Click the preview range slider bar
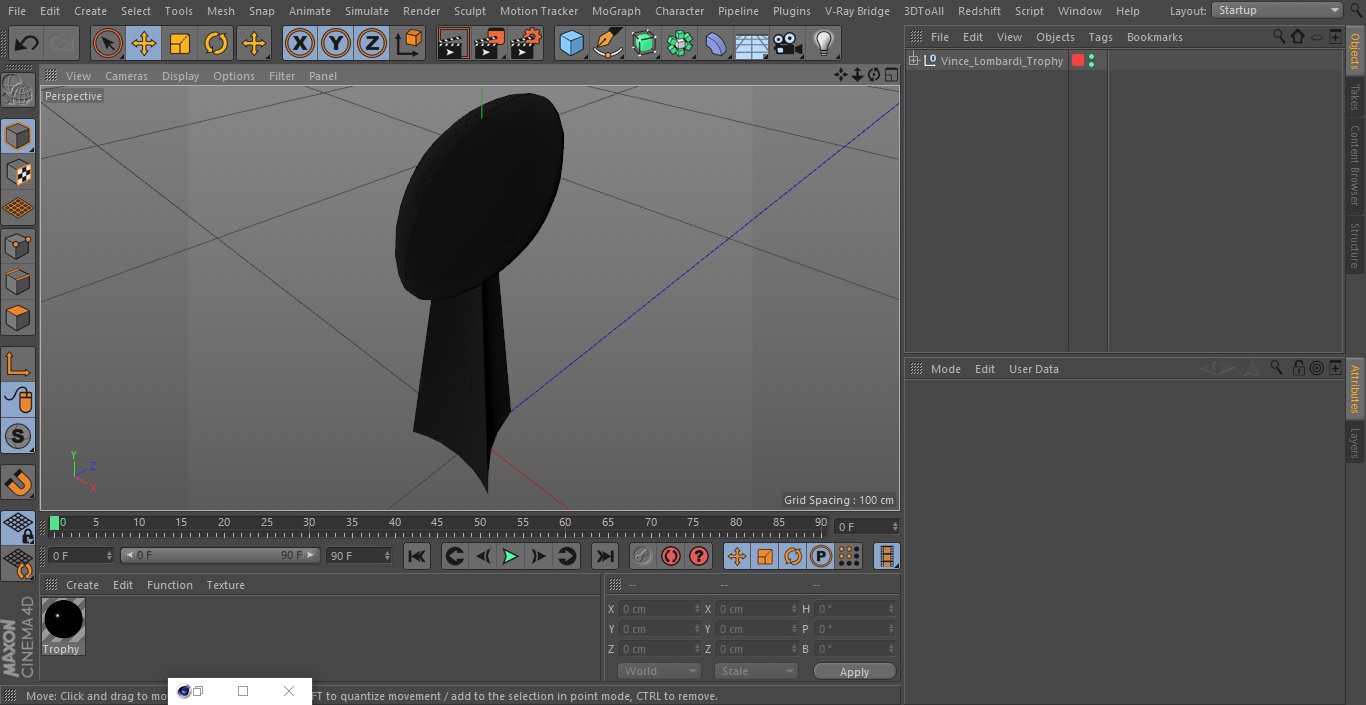Viewport: 1366px width, 705px height. coord(221,555)
